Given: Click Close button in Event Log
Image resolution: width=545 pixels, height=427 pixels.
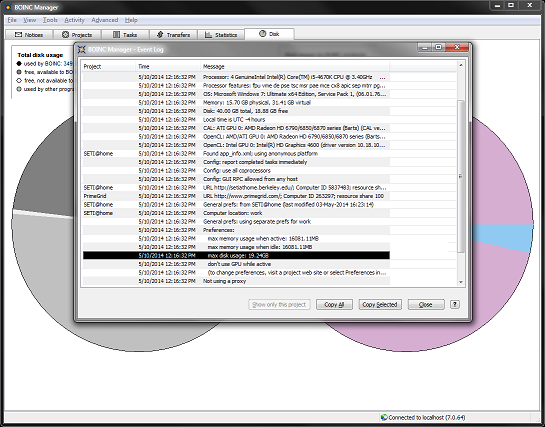Looking at the screenshot, I should 426,304.
